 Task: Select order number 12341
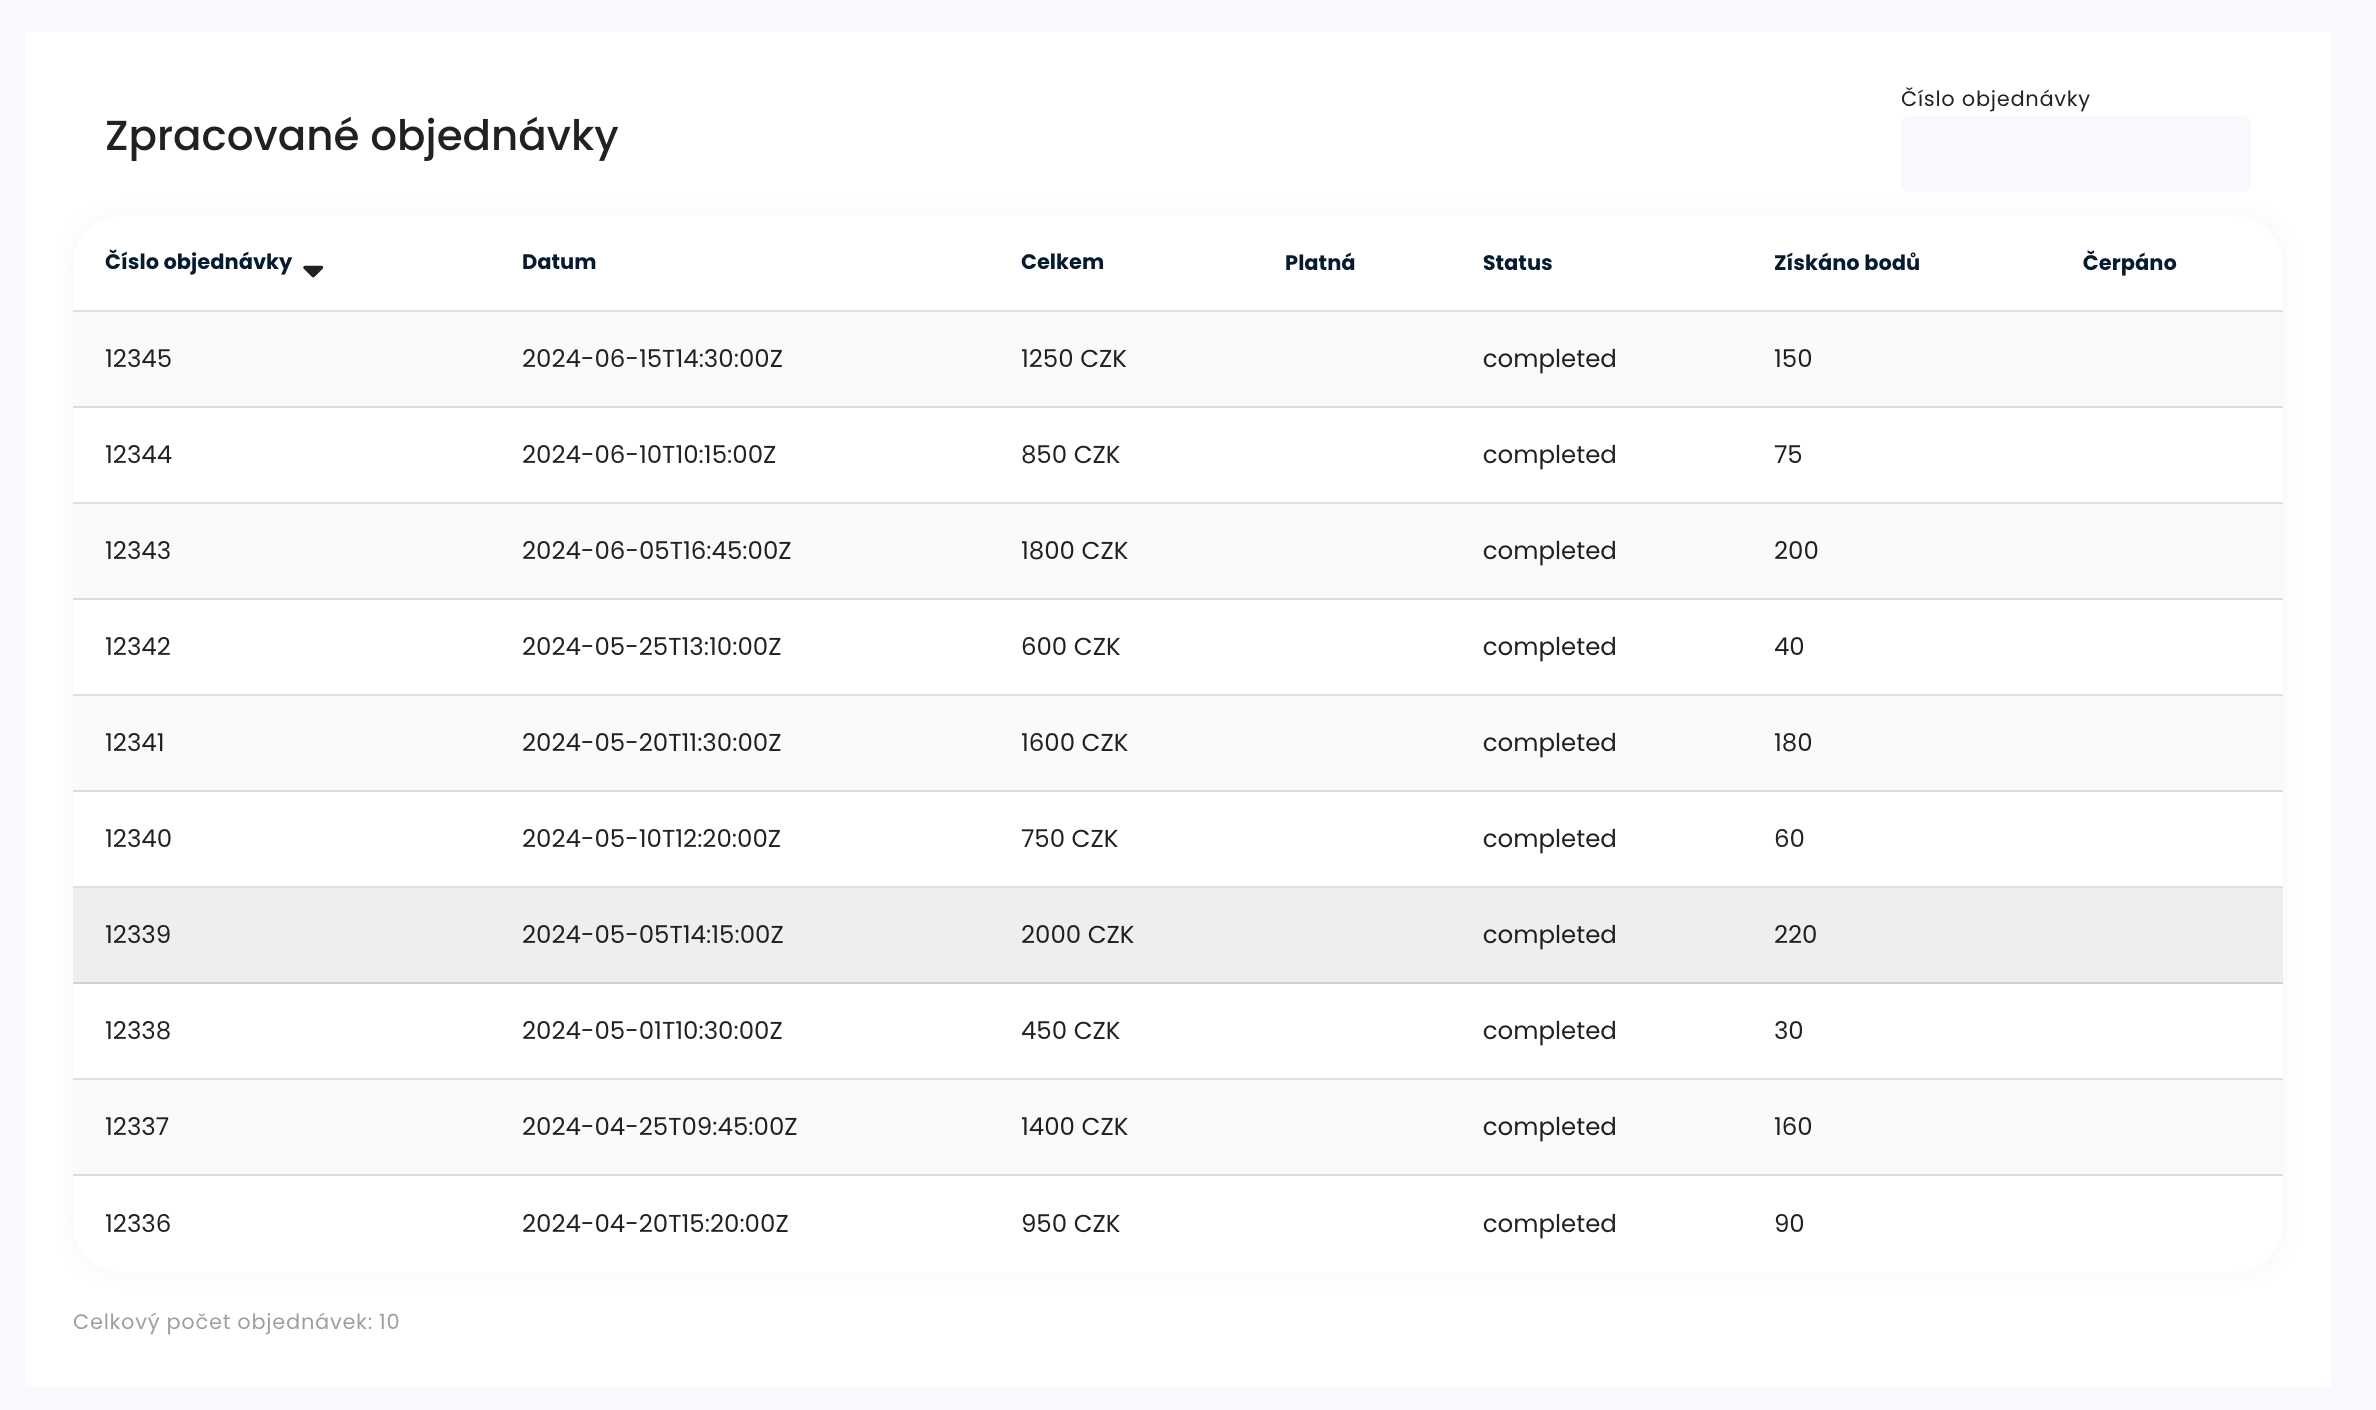click(x=135, y=743)
